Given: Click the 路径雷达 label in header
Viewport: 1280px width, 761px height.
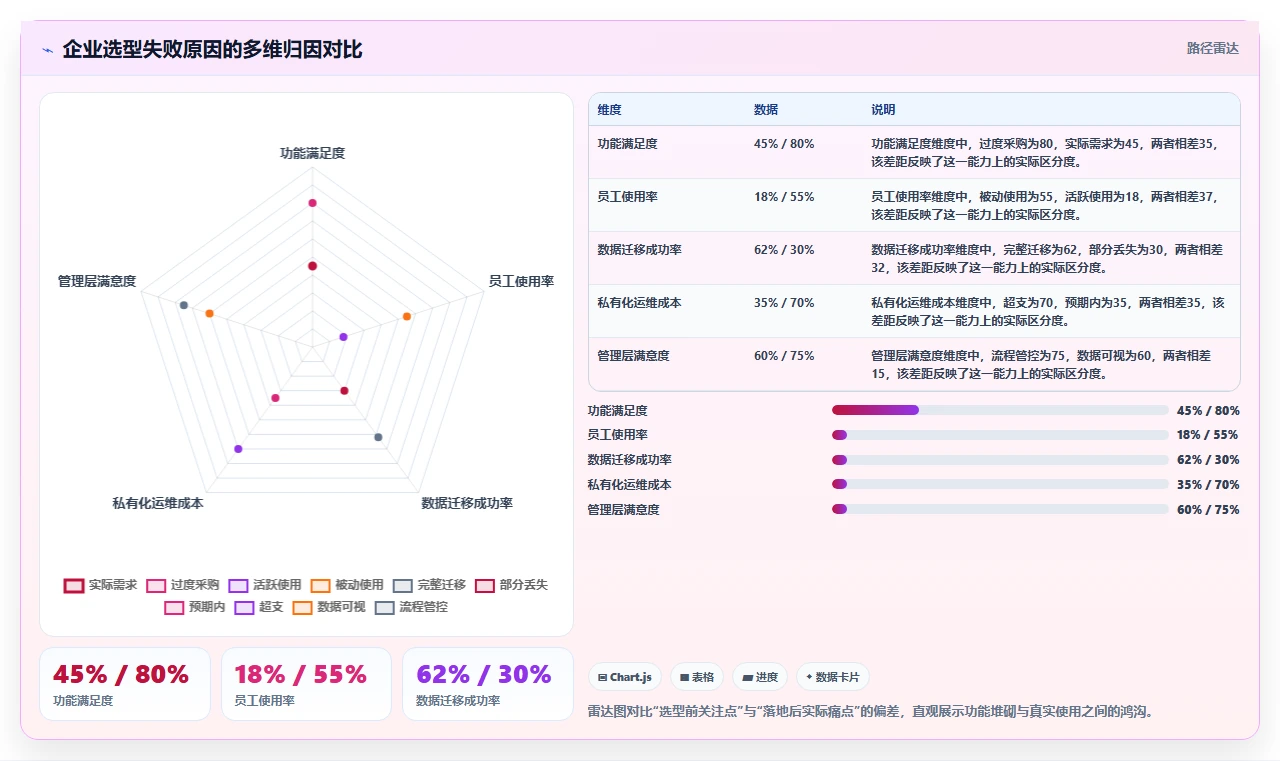Looking at the screenshot, I should click(x=1213, y=48).
